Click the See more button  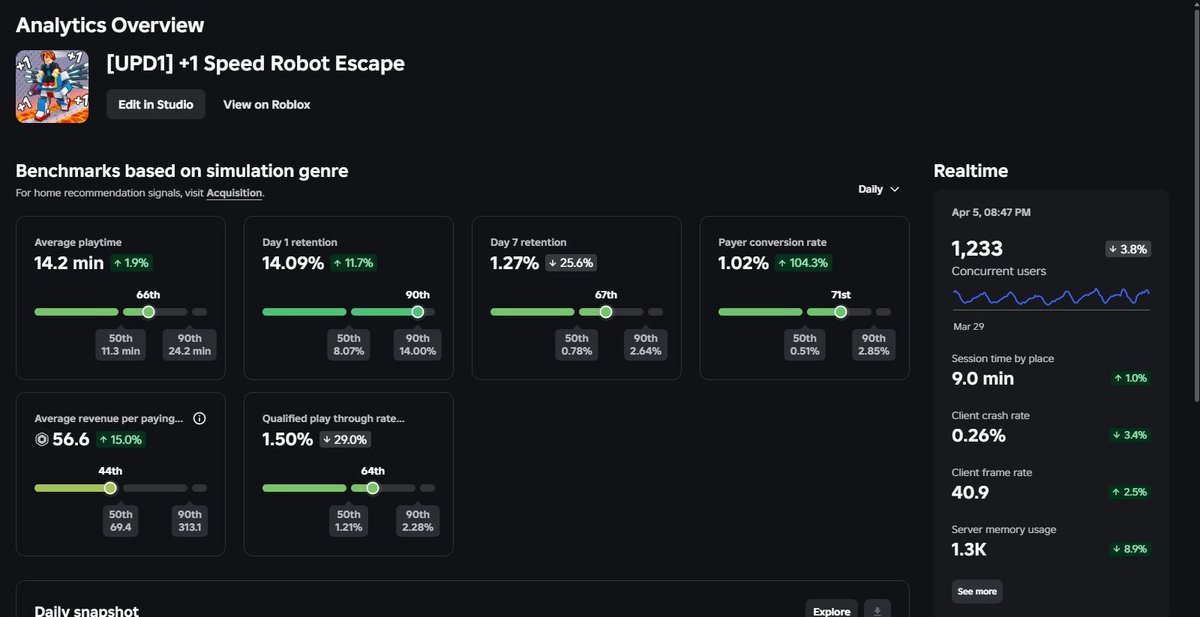tap(977, 591)
